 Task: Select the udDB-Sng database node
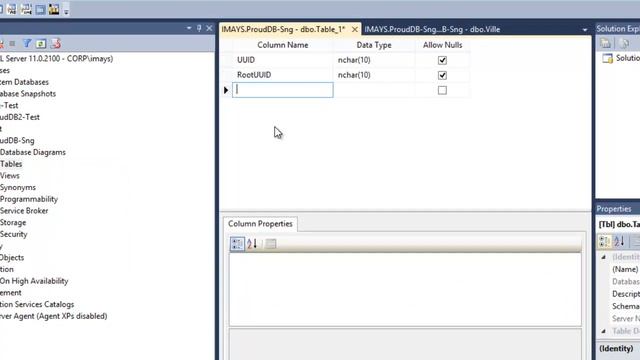(x=17, y=140)
